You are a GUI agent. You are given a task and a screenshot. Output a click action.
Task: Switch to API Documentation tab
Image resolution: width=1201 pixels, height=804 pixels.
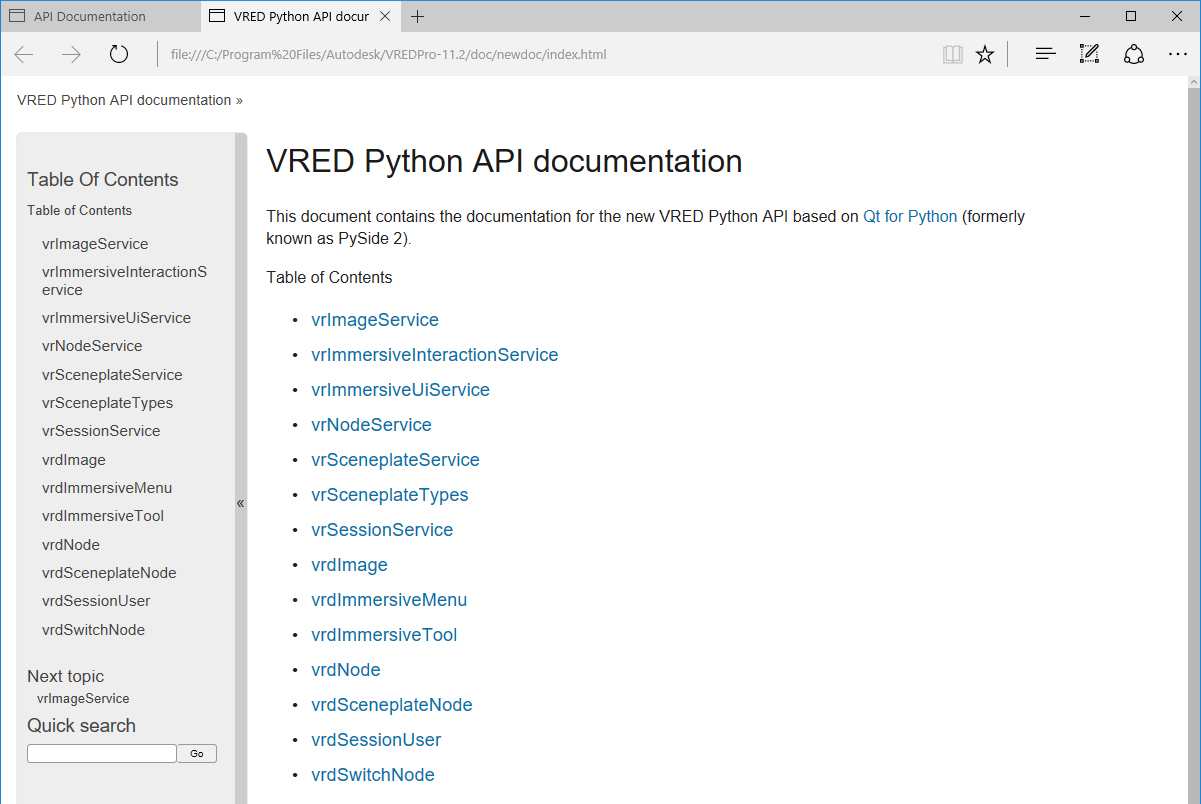coord(90,16)
